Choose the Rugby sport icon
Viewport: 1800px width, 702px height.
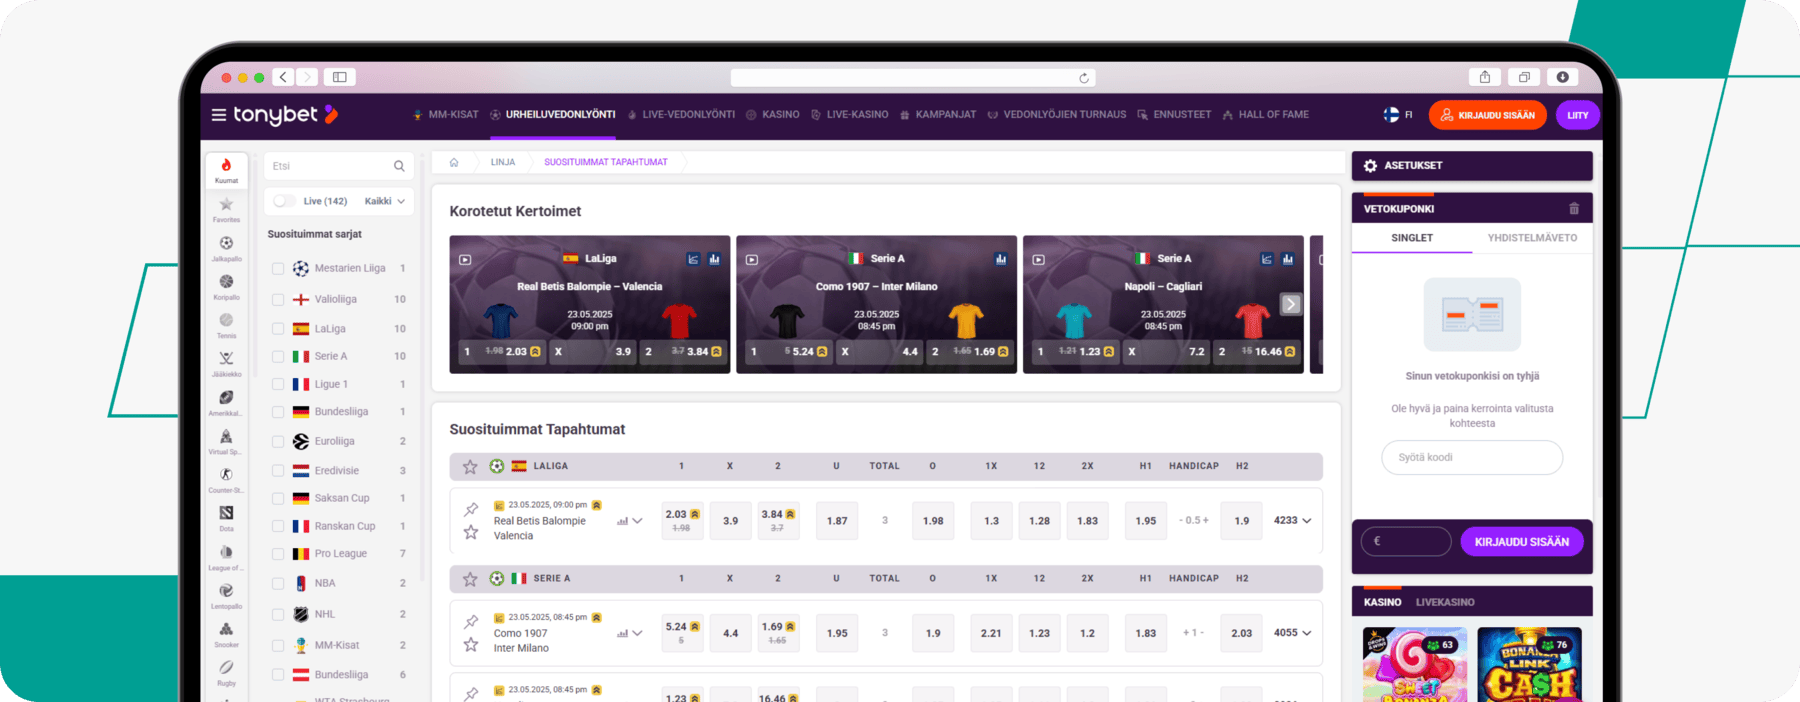[x=226, y=667]
